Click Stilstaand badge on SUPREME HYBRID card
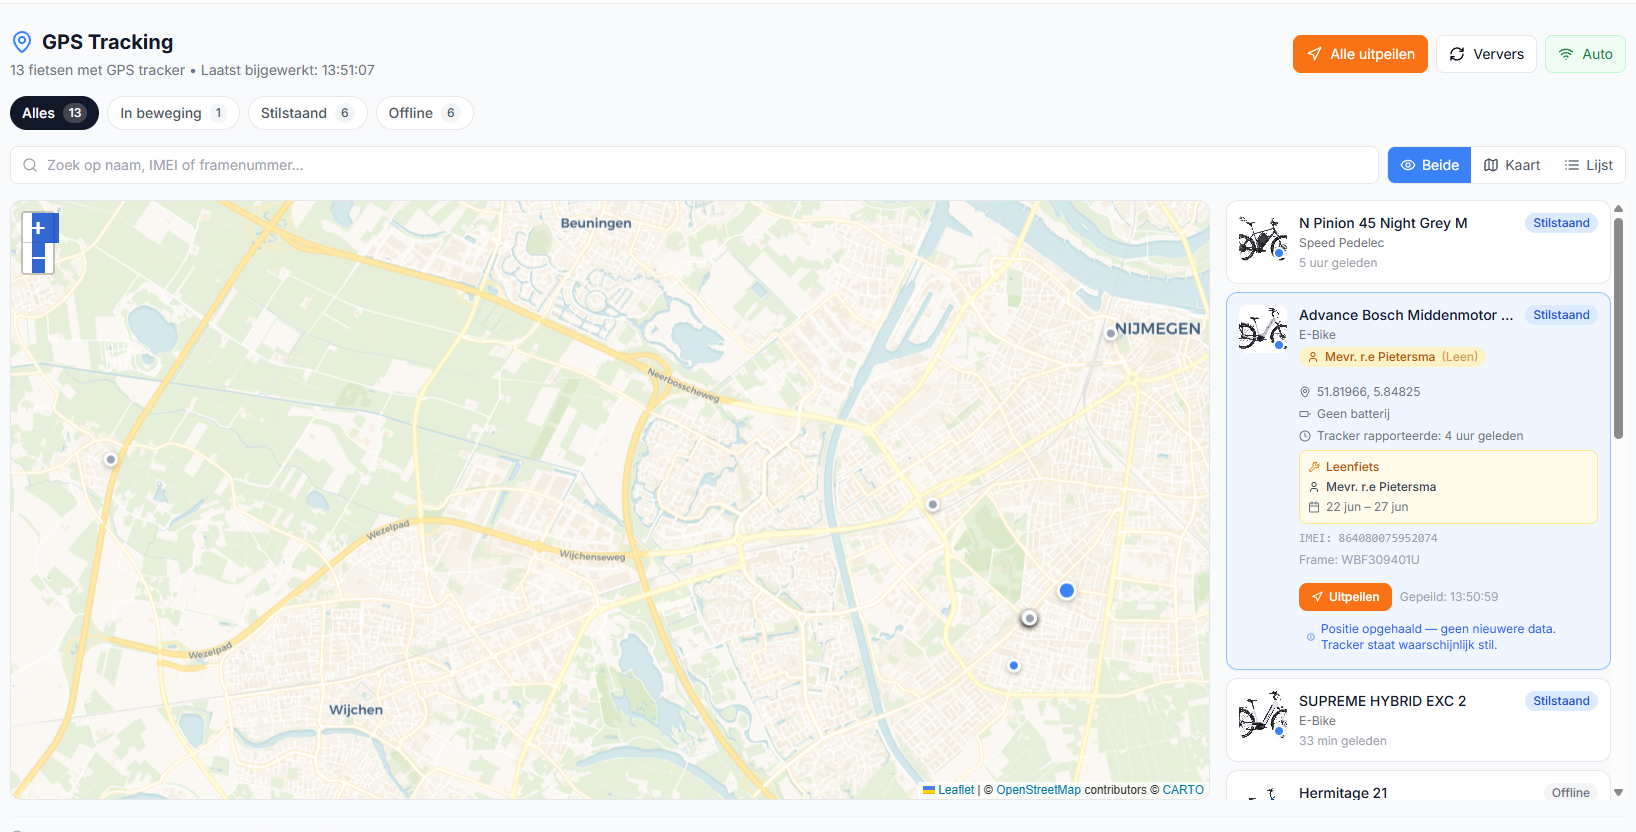Viewport: 1636px width, 832px height. [1561, 701]
